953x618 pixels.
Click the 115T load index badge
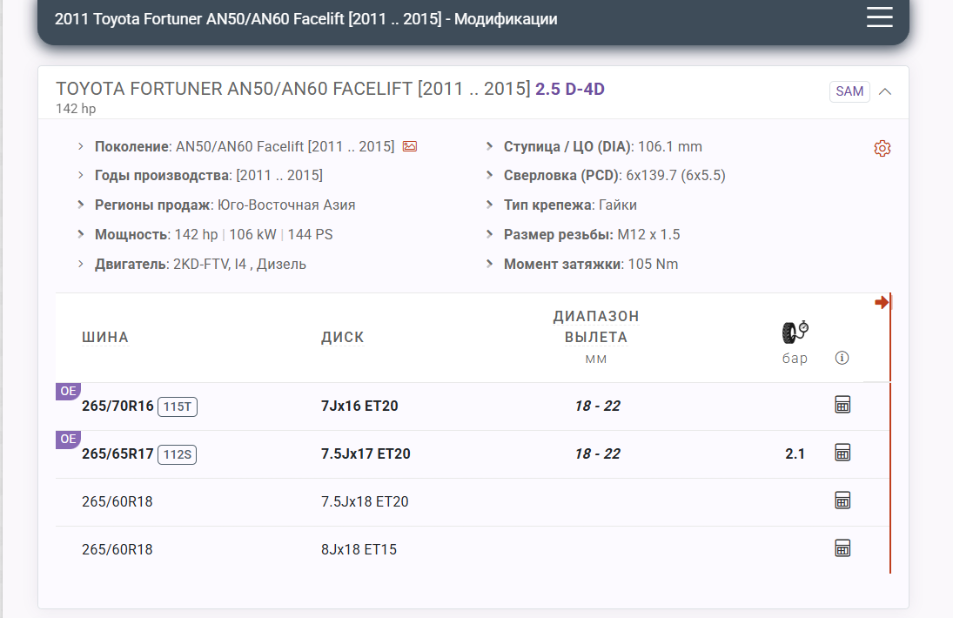[177, 407]
